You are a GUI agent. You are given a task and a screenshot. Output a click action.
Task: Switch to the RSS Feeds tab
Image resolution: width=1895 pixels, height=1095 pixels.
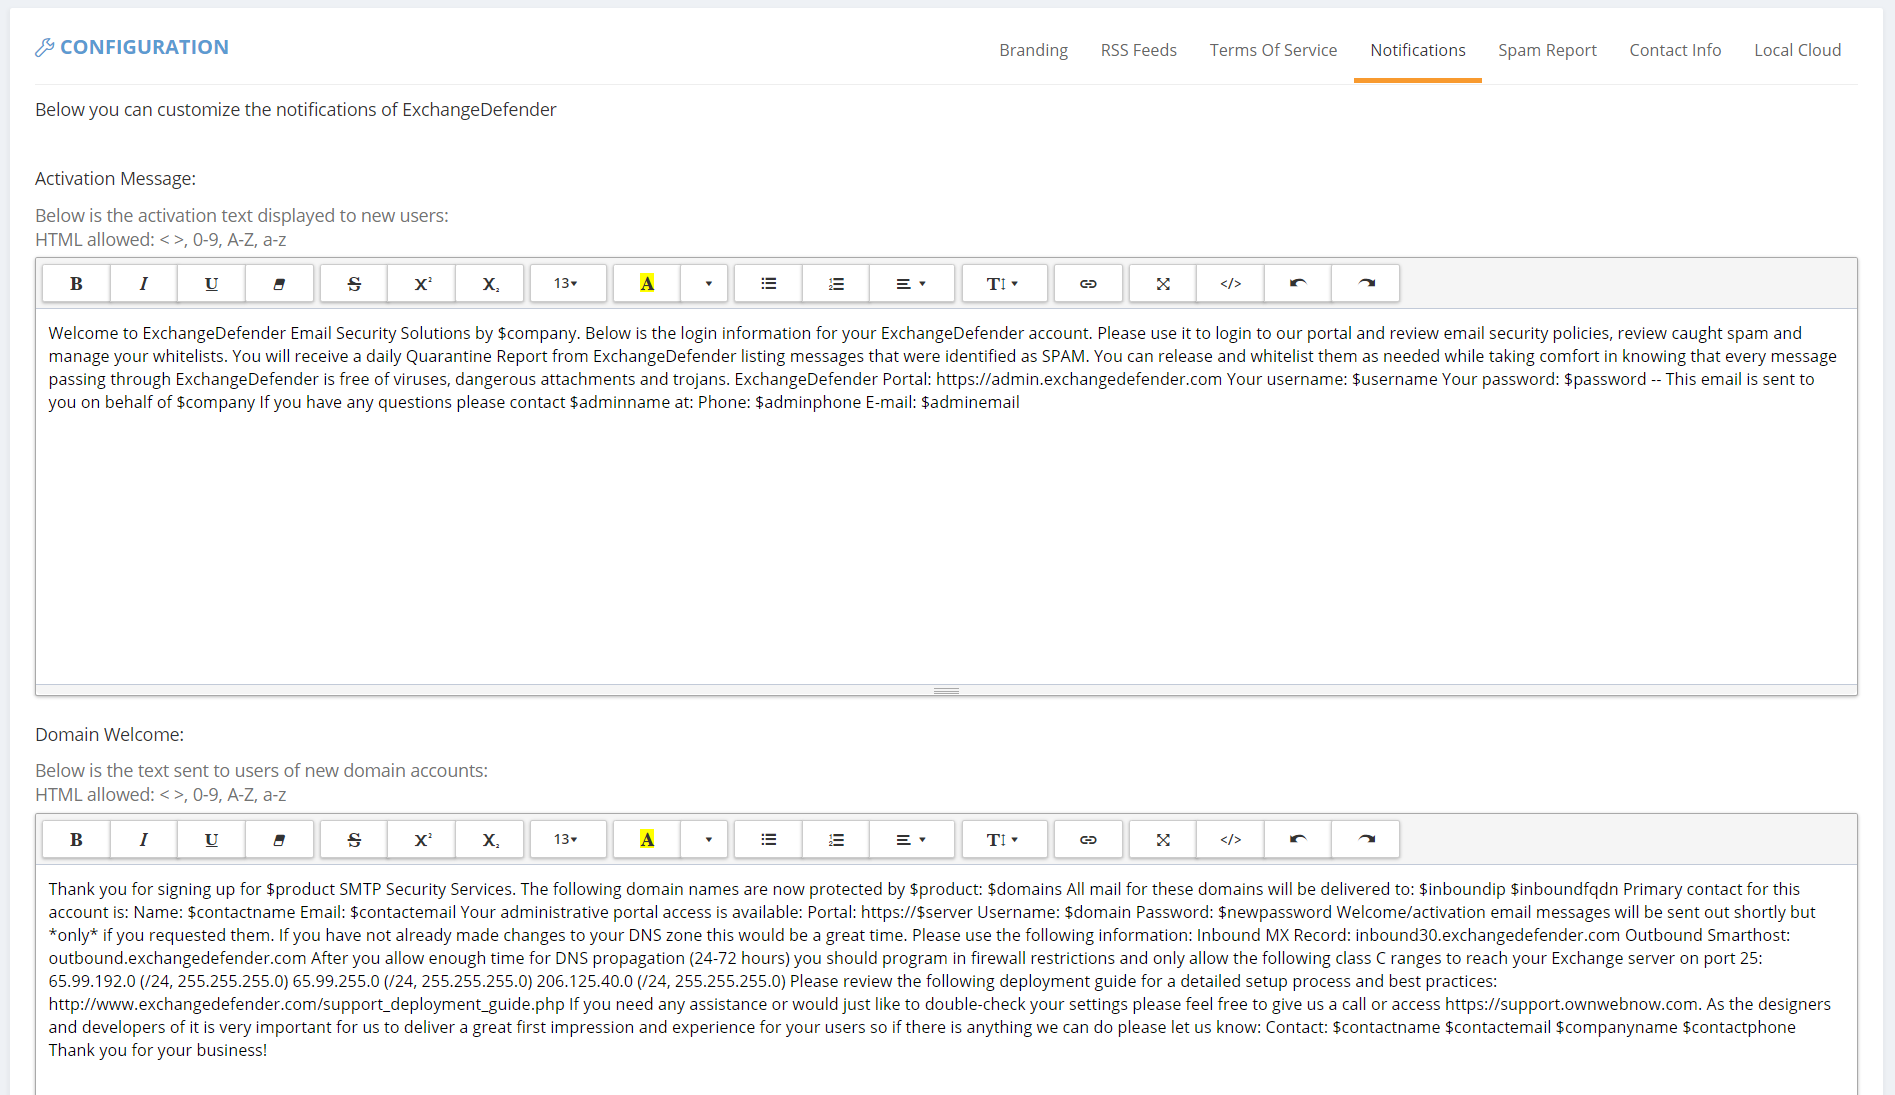(x=1138, y=50)
